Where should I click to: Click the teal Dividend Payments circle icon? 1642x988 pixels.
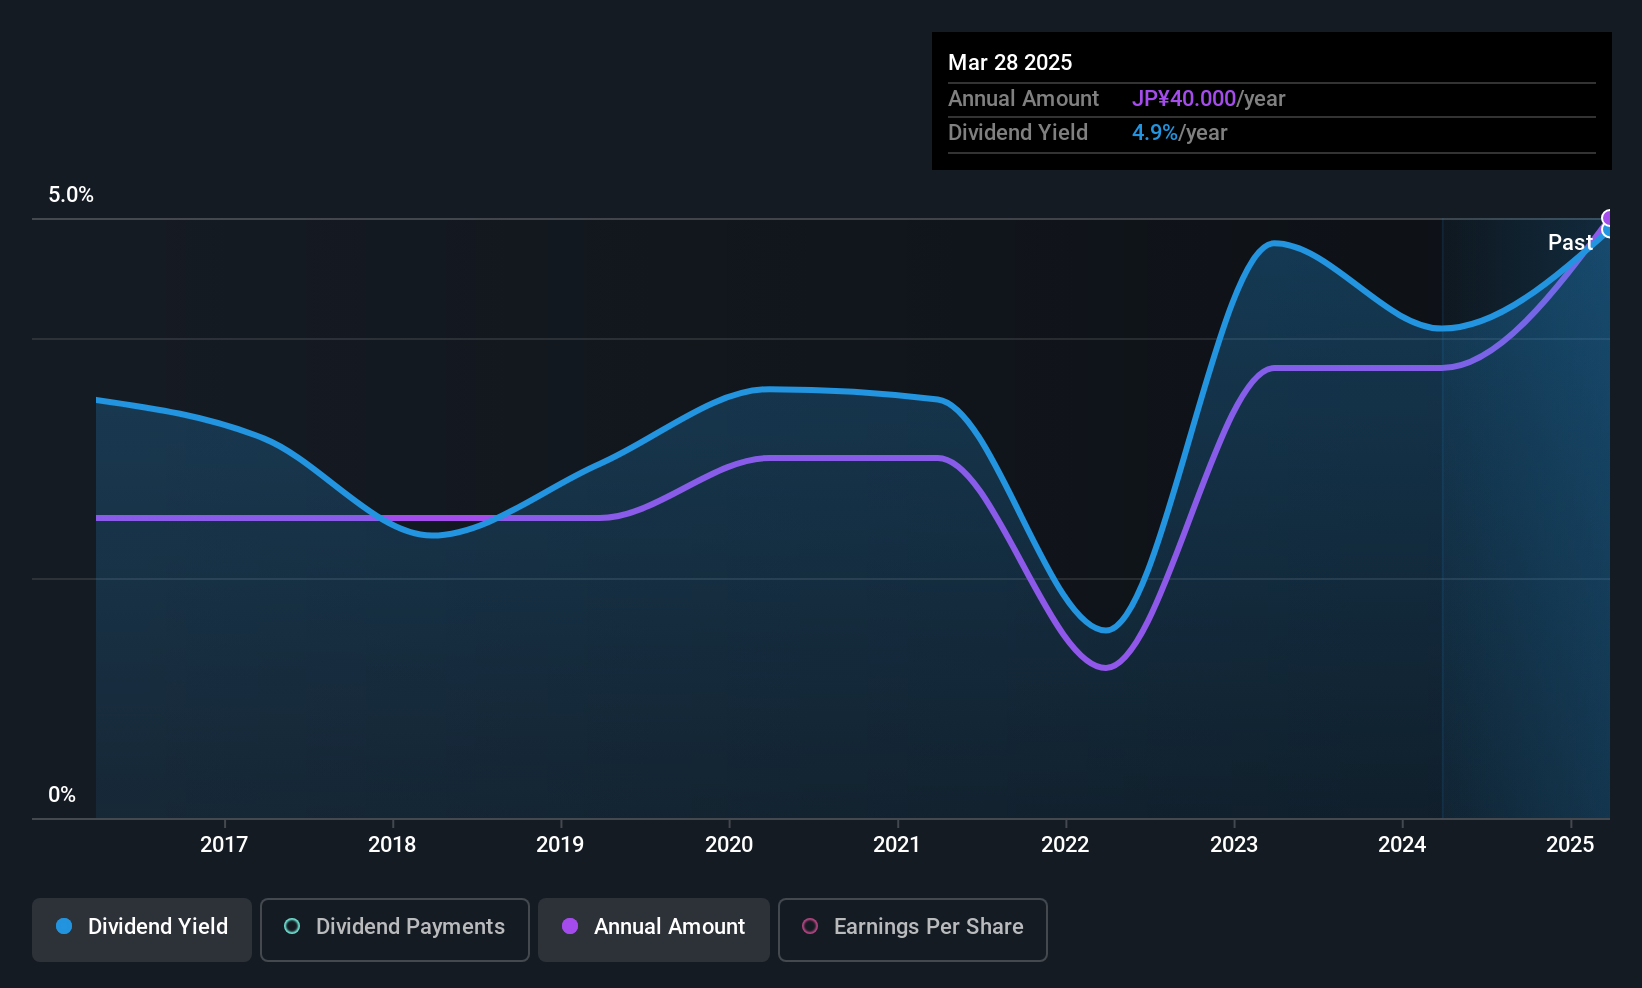point(292,926)
